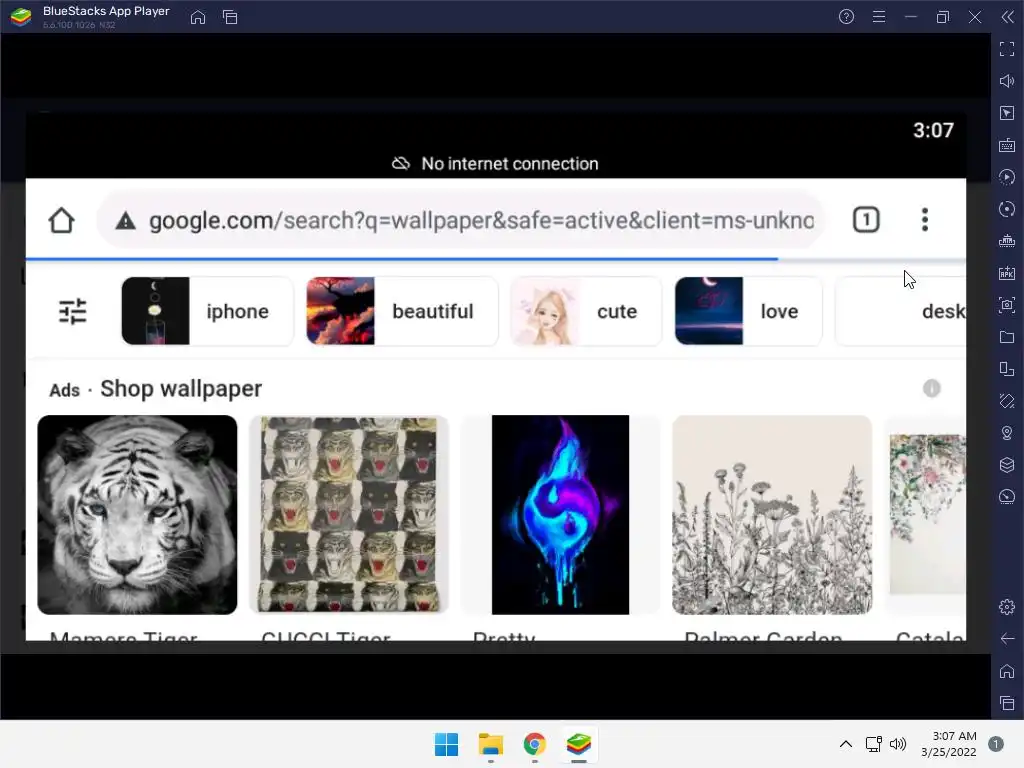Open the media manager folder icon
This screenshot has width=1024, height=768.
pos(1007,337)
